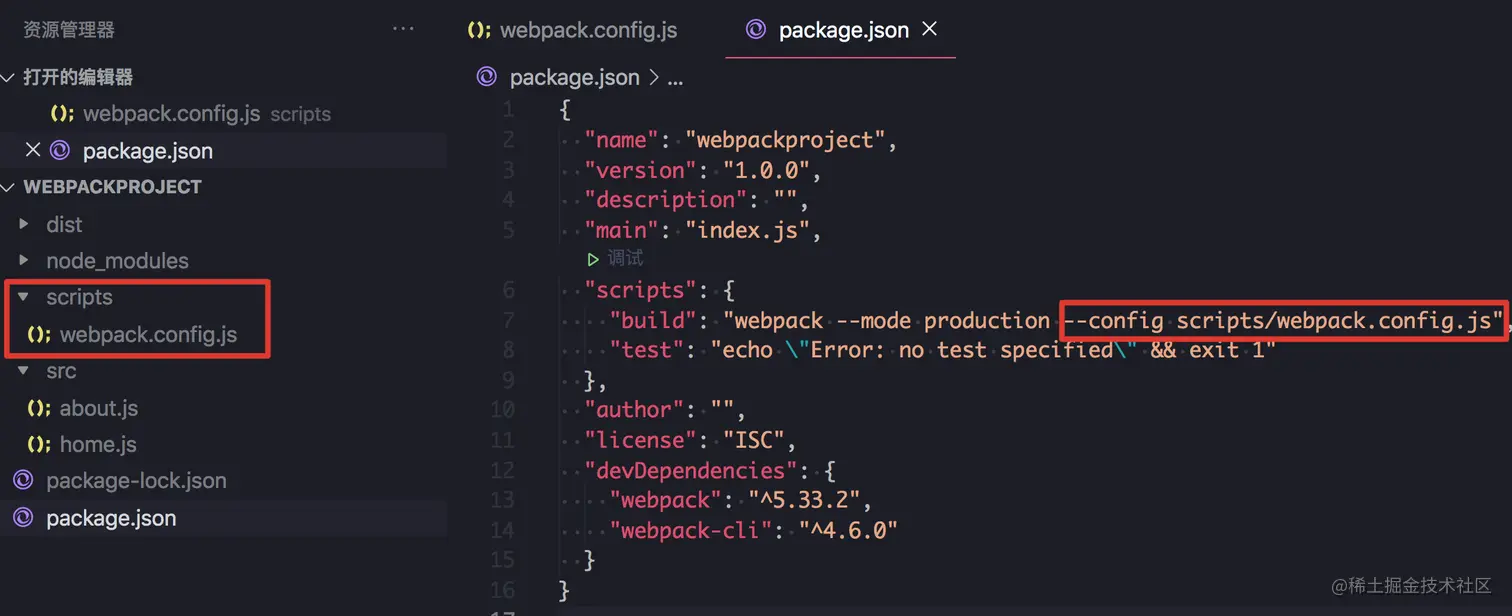Click the "author" key on line 10
This screenshot has width=1512, height=616.
[x=635, y=410]
